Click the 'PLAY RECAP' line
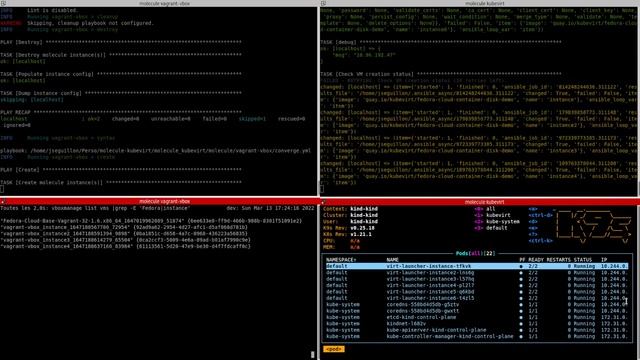Viewport: 640px width, 360px height. (121, 112)
